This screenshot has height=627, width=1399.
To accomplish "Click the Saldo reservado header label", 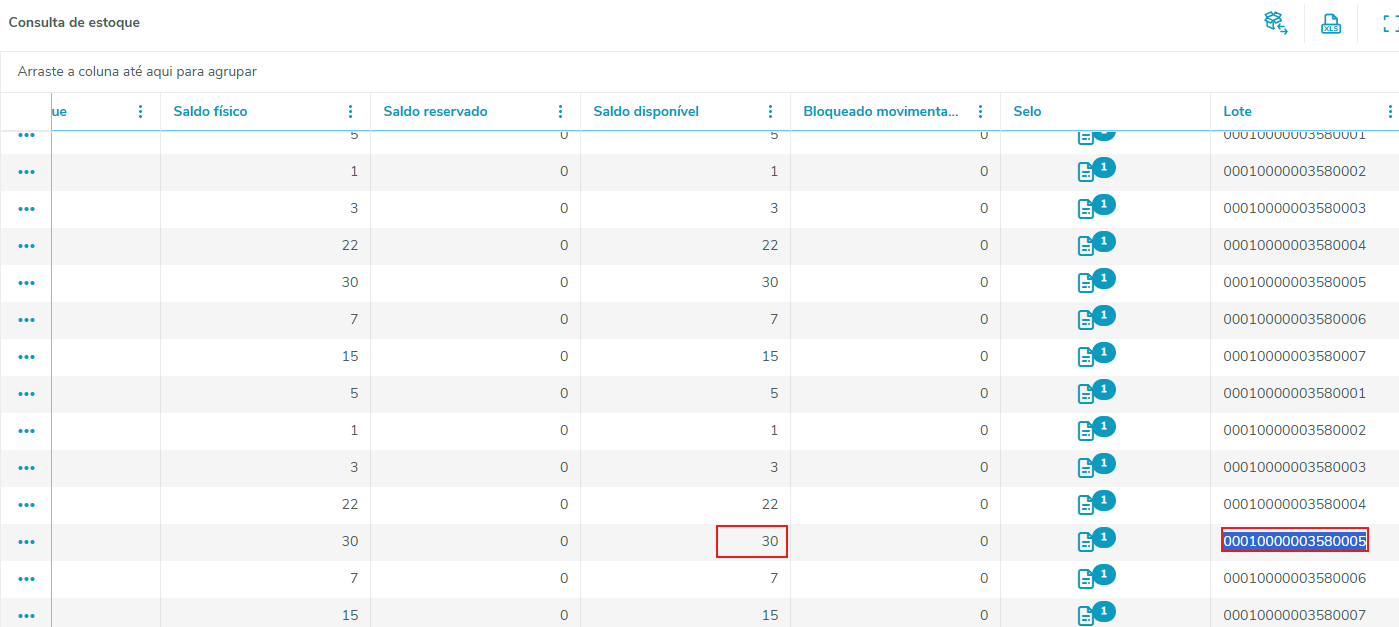I will tap(435, 112).
